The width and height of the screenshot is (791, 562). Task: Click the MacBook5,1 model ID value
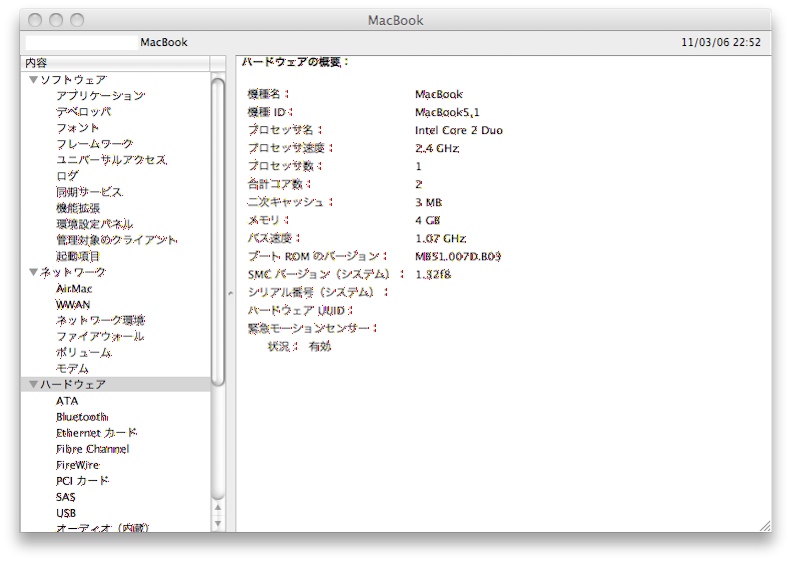click(447, 112)
